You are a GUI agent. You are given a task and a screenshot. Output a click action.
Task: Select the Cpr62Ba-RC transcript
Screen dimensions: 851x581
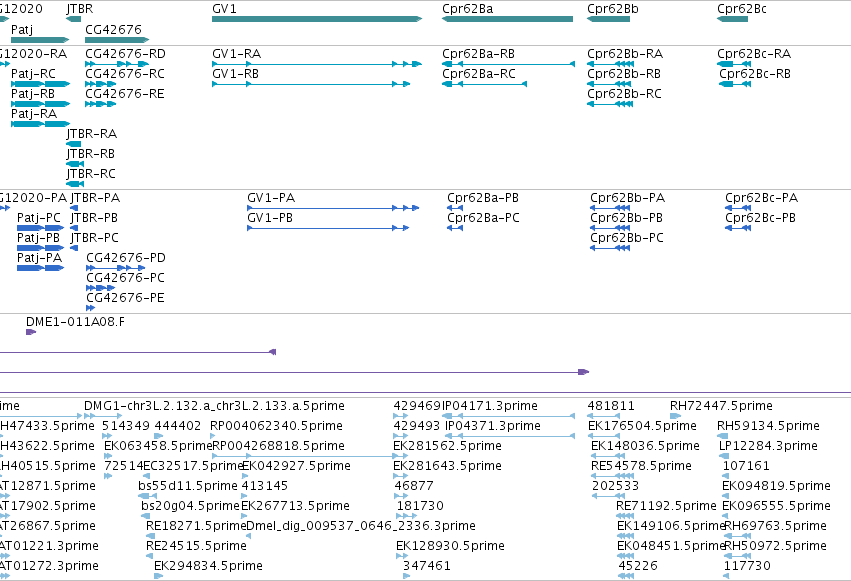coord(485,84)
